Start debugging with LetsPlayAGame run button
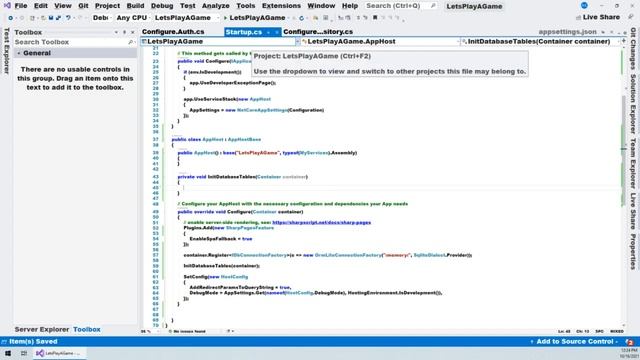 tap(254, 18)
